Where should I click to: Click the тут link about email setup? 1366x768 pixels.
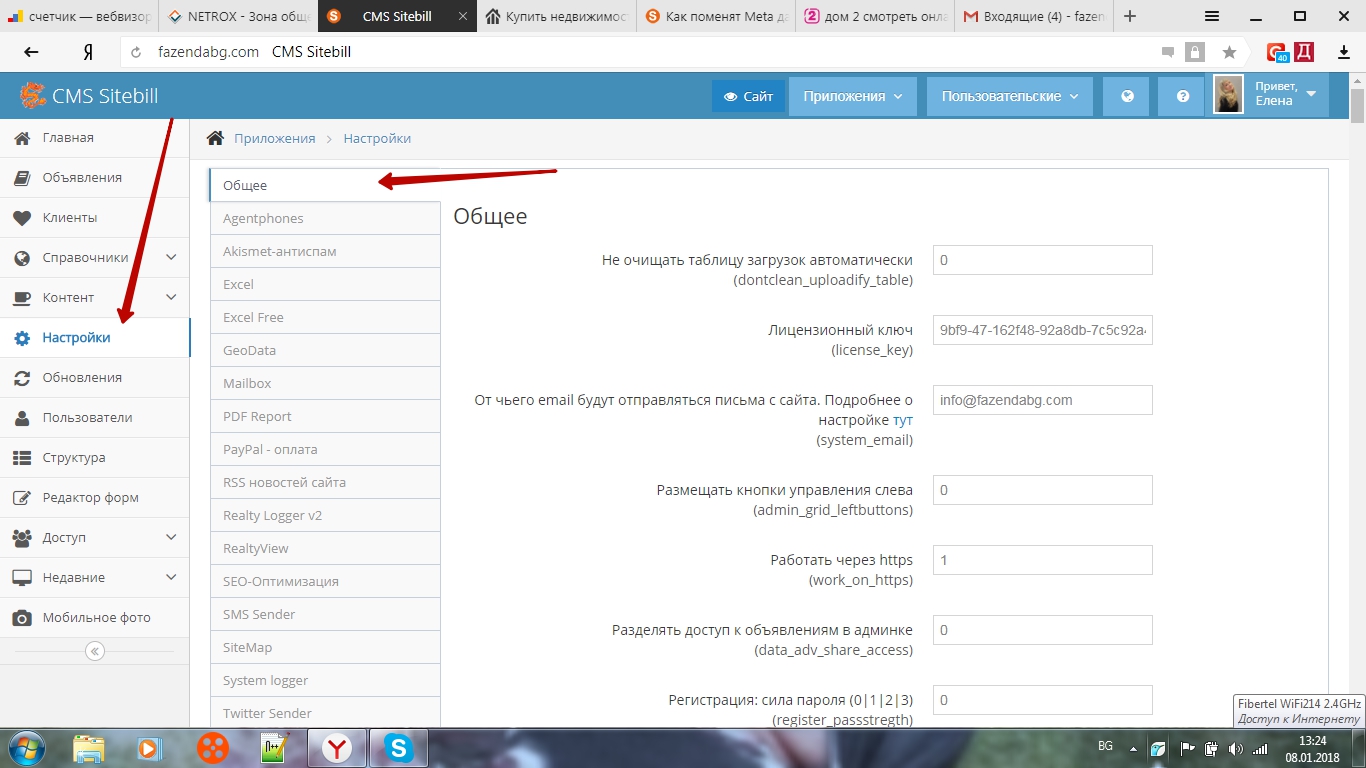903,420
